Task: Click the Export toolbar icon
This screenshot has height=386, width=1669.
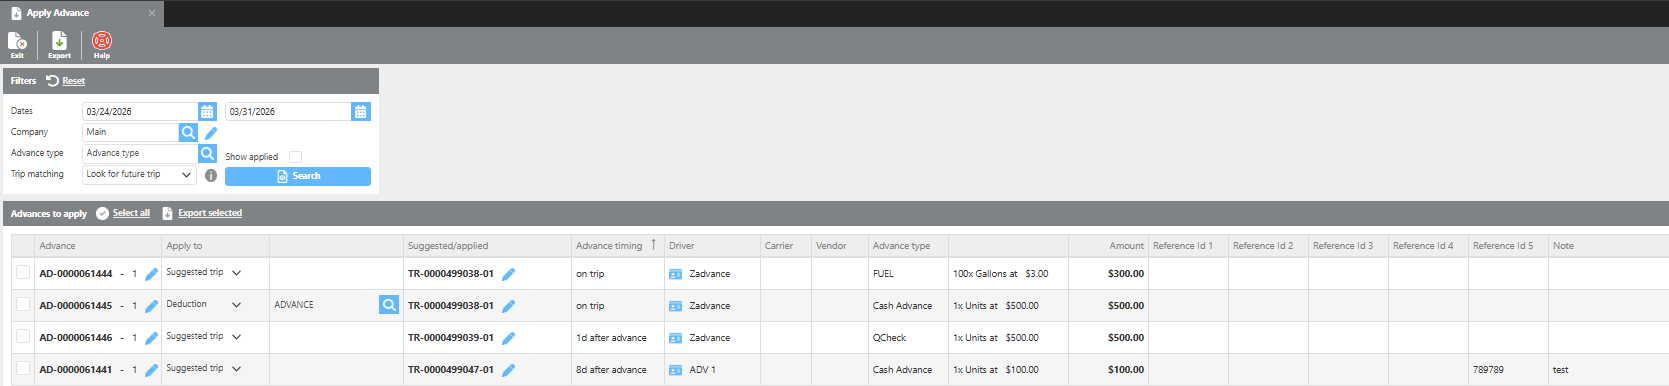Action: pyautogui.click(x=59, y=45)
